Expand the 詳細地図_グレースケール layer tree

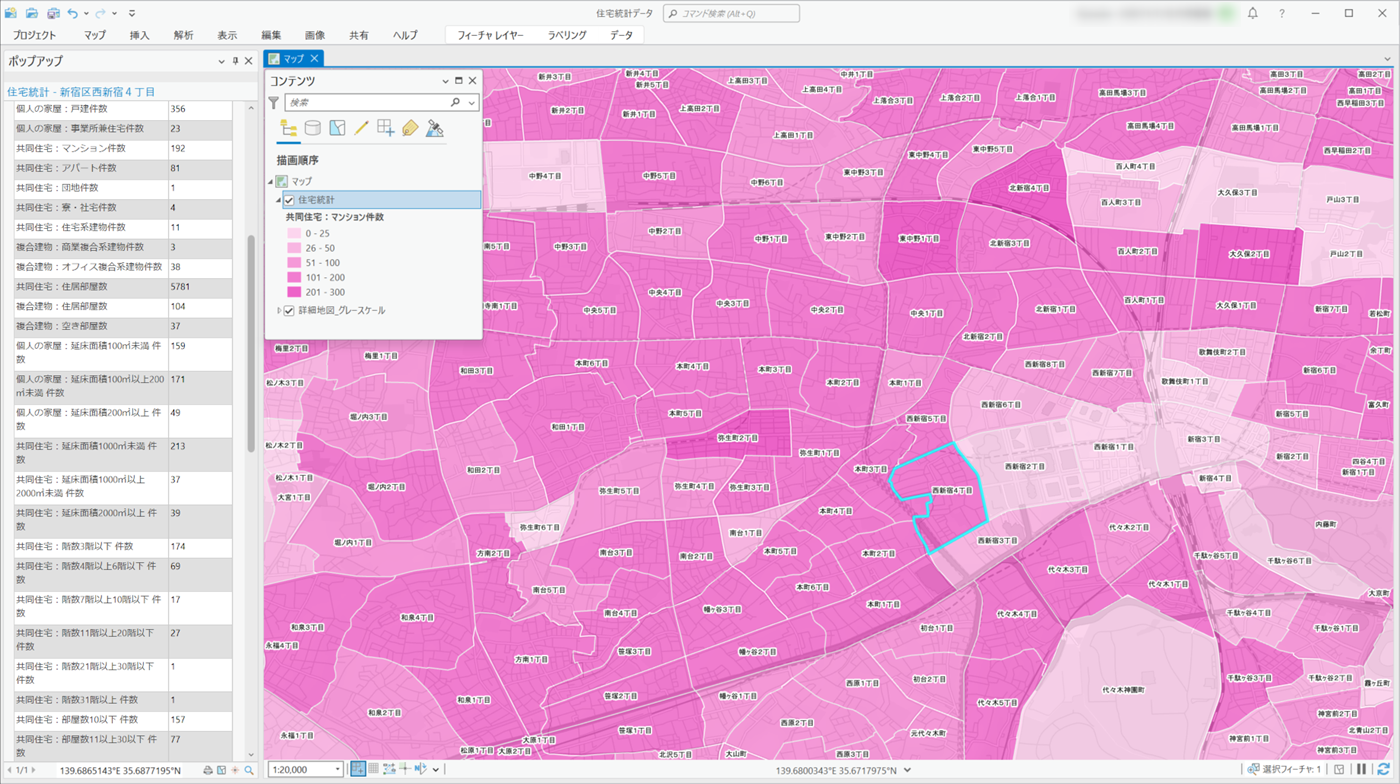point(279,311)
